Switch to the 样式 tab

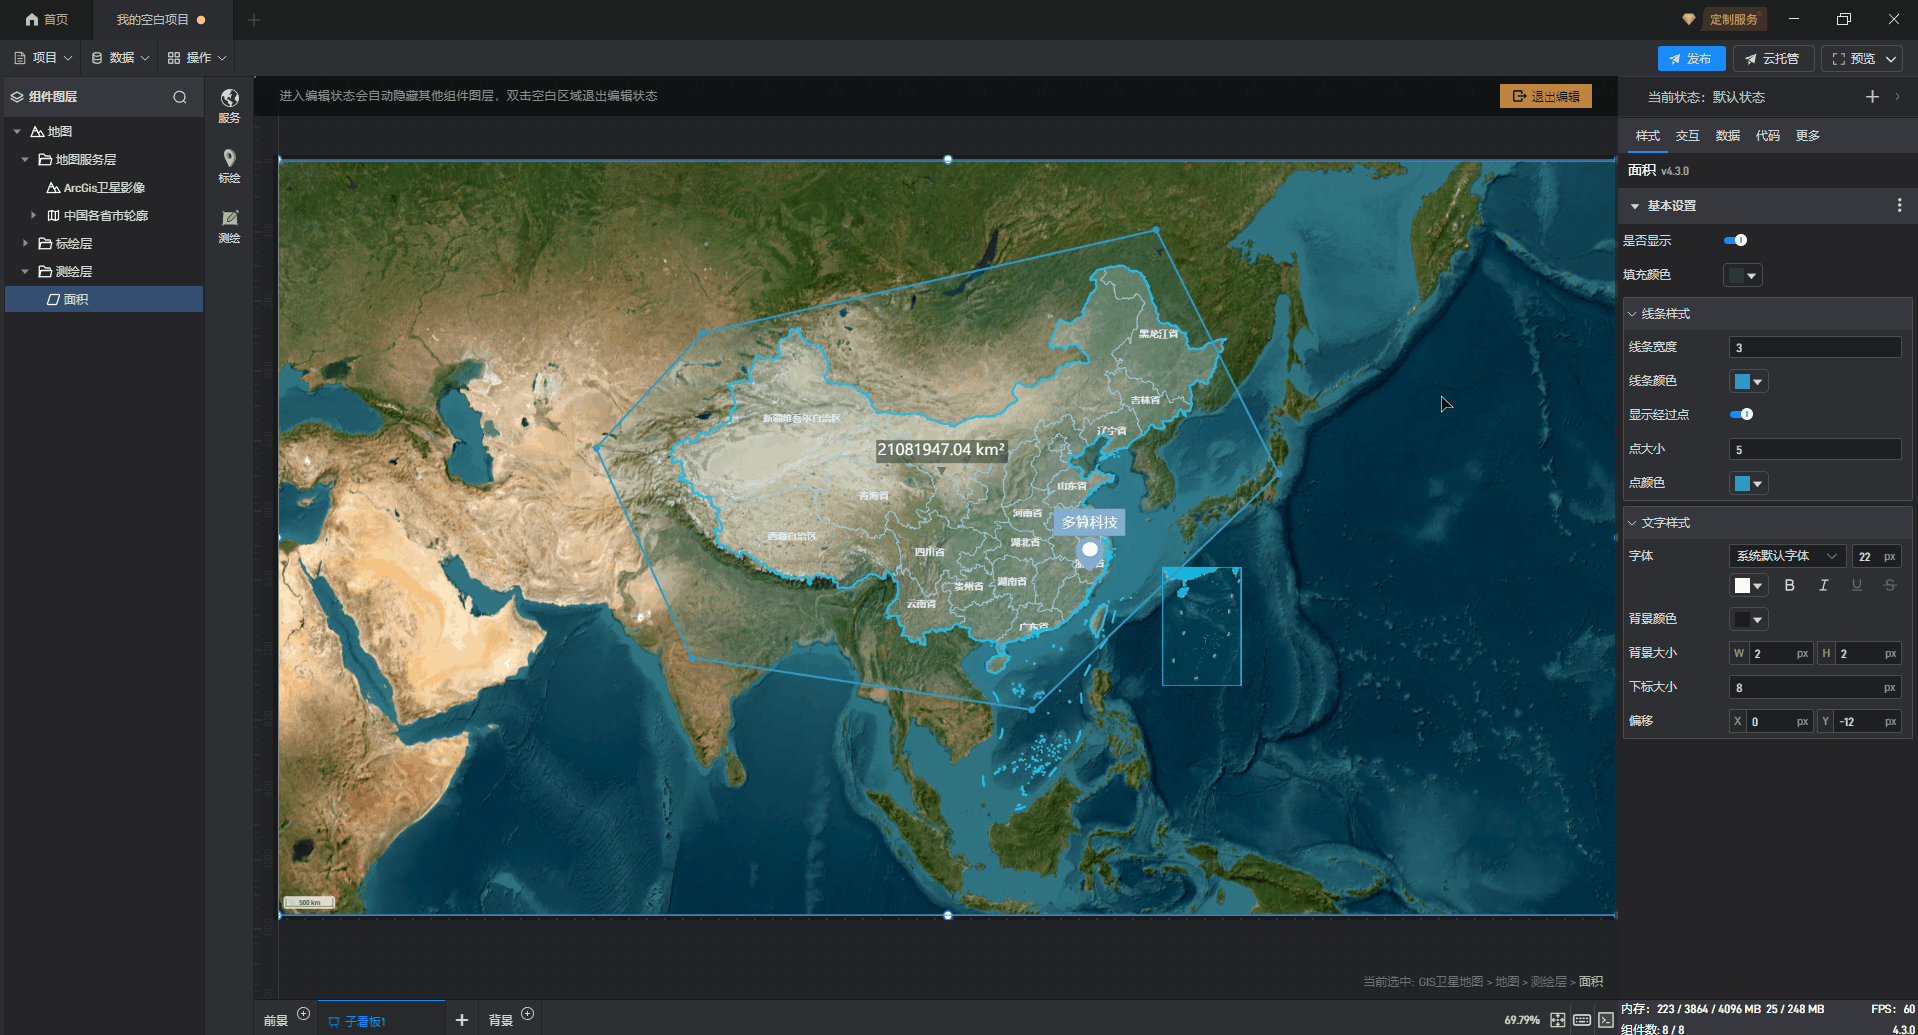(1647, 136)
